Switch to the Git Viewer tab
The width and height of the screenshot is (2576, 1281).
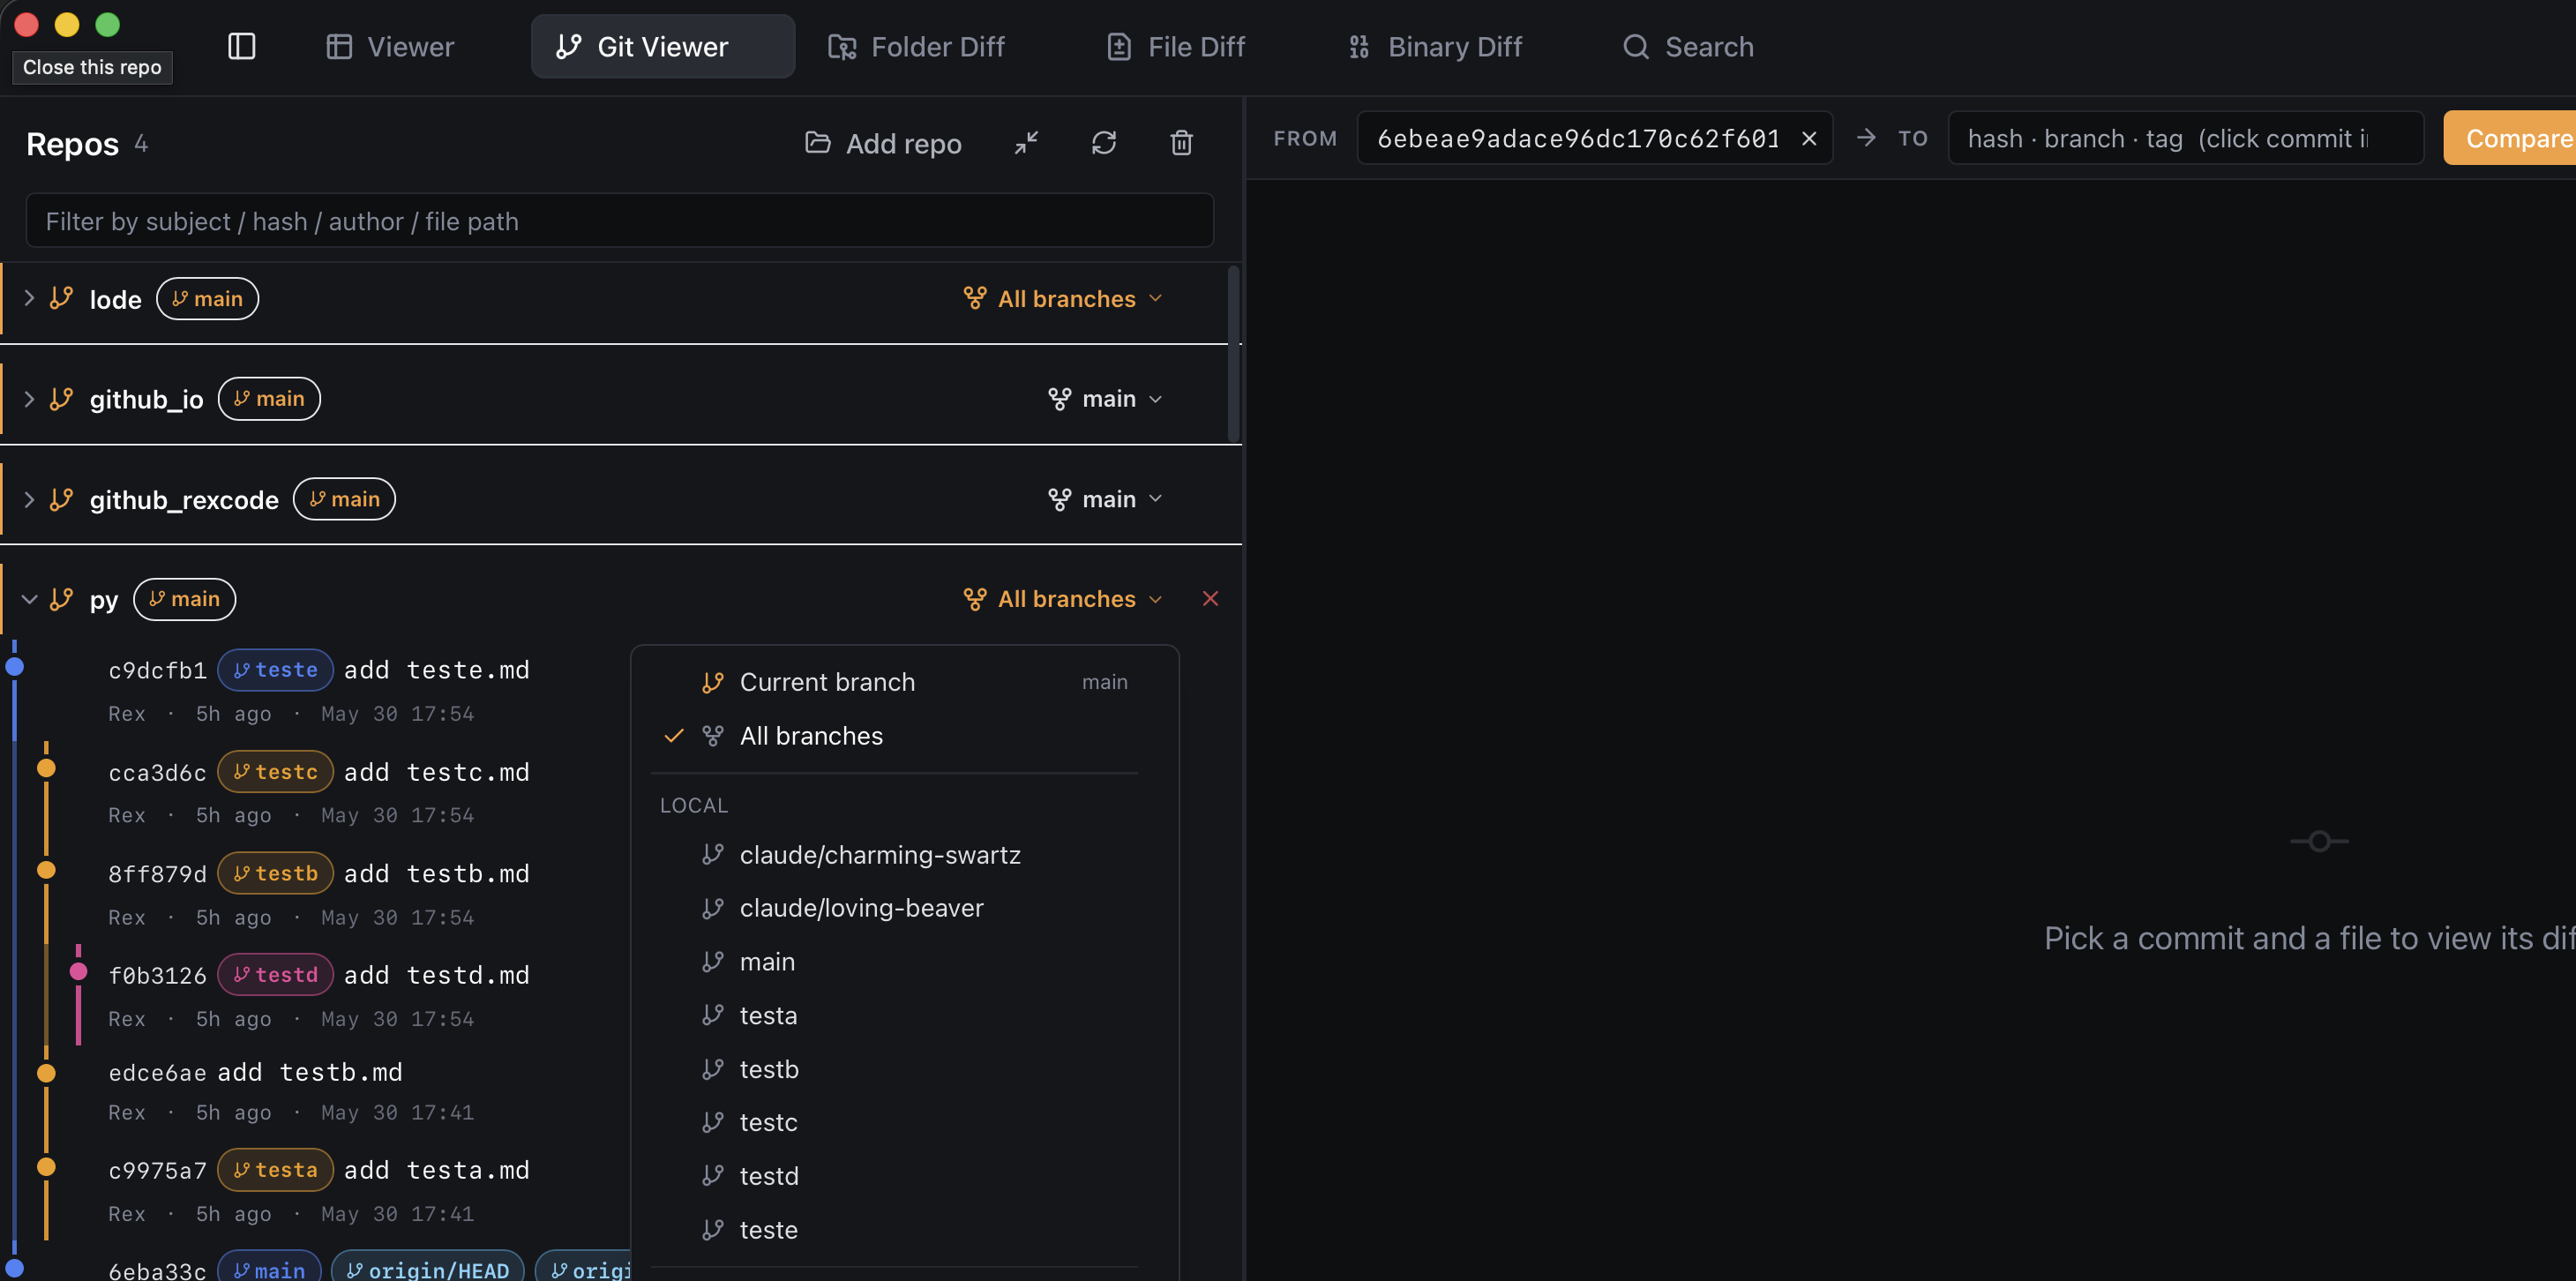pyautogui.click(x=662, y=46)
